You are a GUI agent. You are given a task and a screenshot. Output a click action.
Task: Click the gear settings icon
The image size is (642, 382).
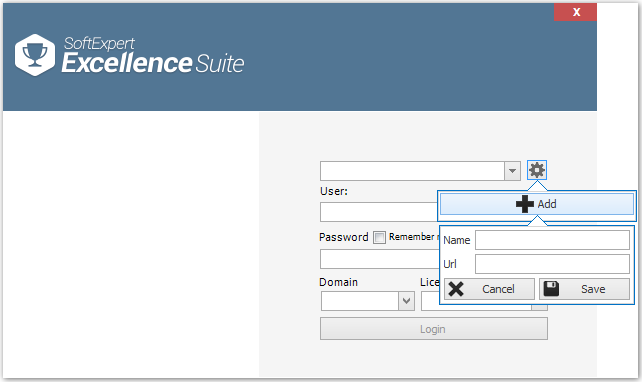pyautogui.click(x=537, y=170)
